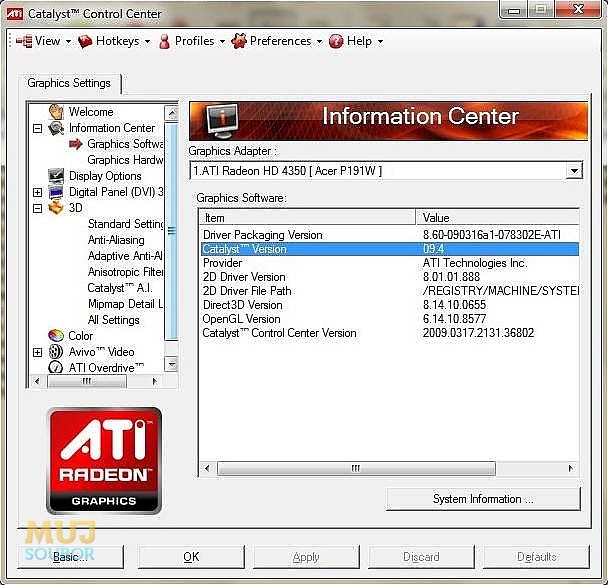Click the Digital Panel (DVI) icon

(x=56, y=192)
